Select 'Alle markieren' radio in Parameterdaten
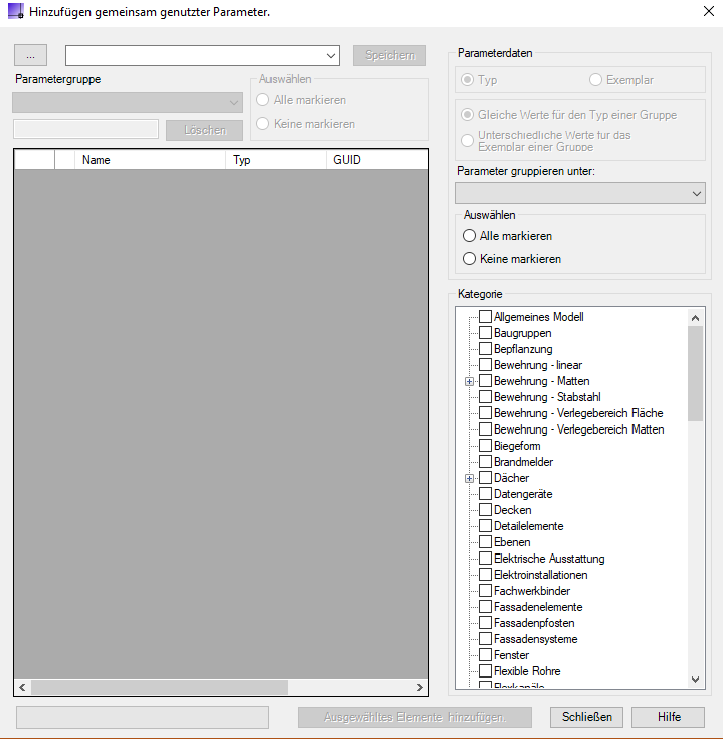This screenshot has height=739, width=723. point(469,236)
